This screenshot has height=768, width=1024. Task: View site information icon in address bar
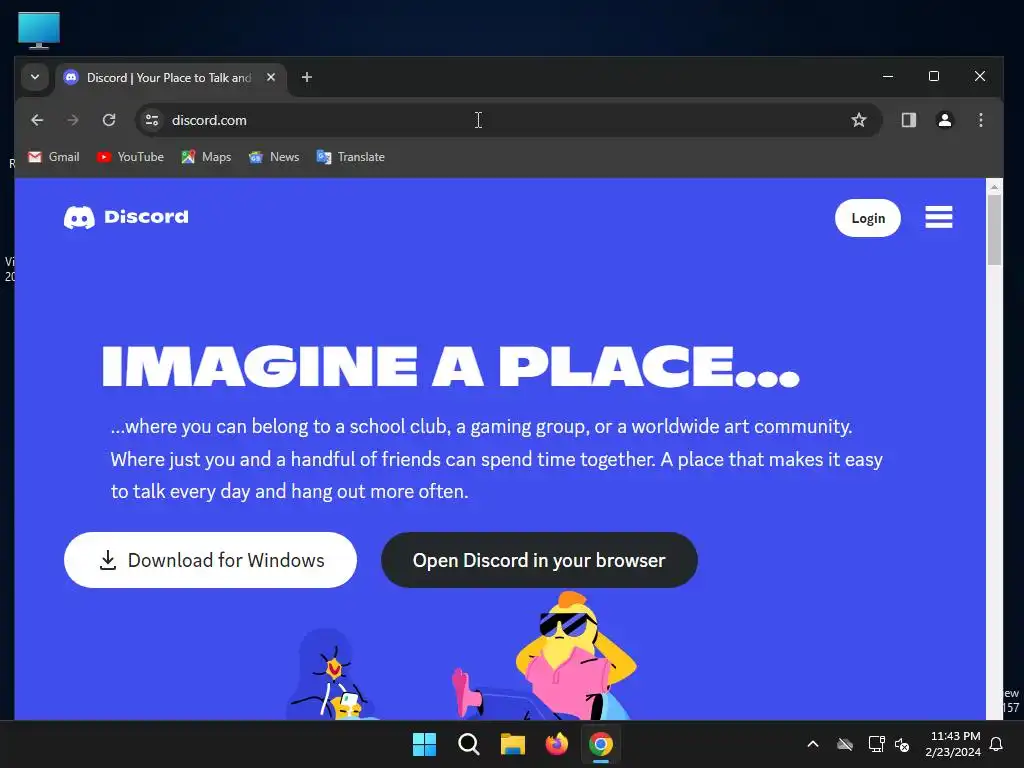(152, 120)
